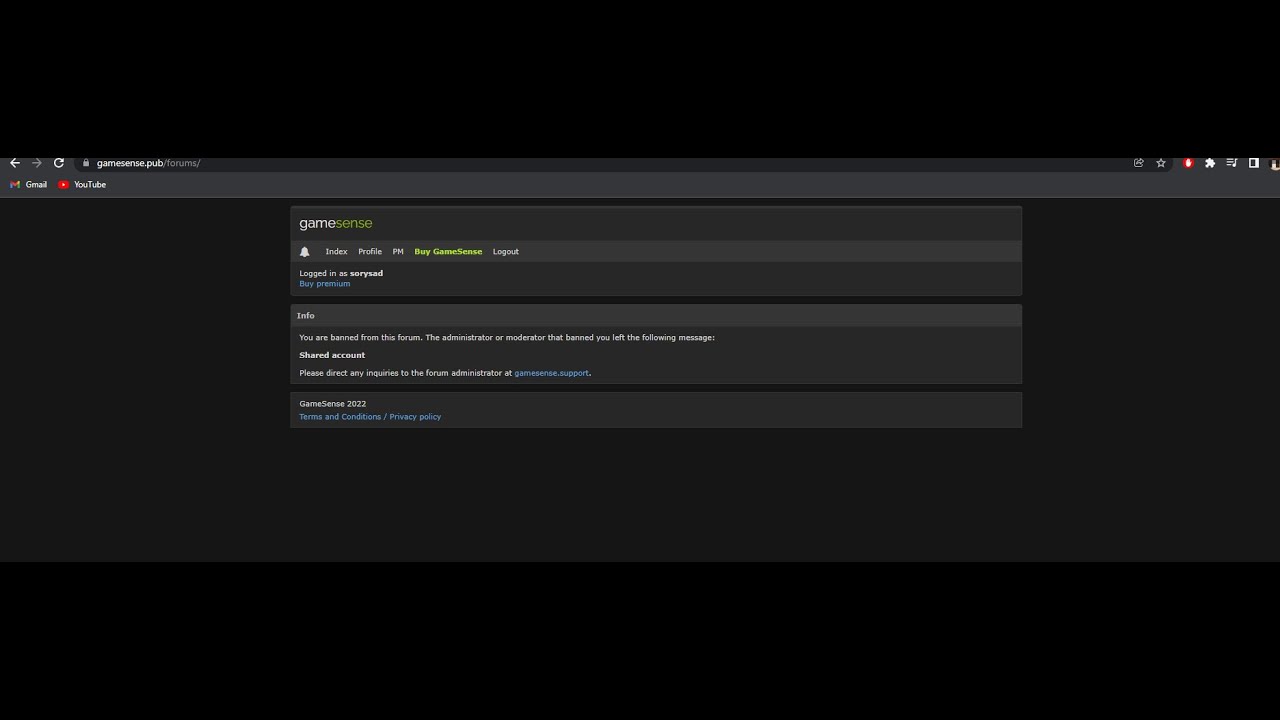Click Logout in the navbar
This screenshot has width=1280, height=720.
click(x=506, y=252)
